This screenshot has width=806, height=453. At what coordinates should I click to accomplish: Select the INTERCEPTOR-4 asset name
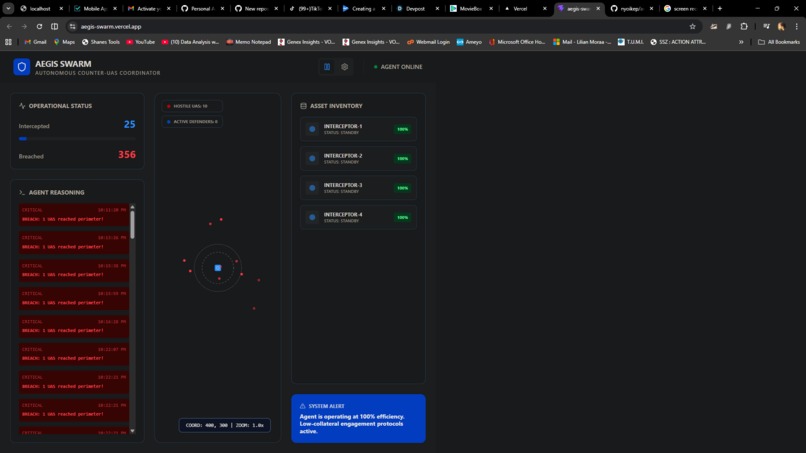coord(343,214)
